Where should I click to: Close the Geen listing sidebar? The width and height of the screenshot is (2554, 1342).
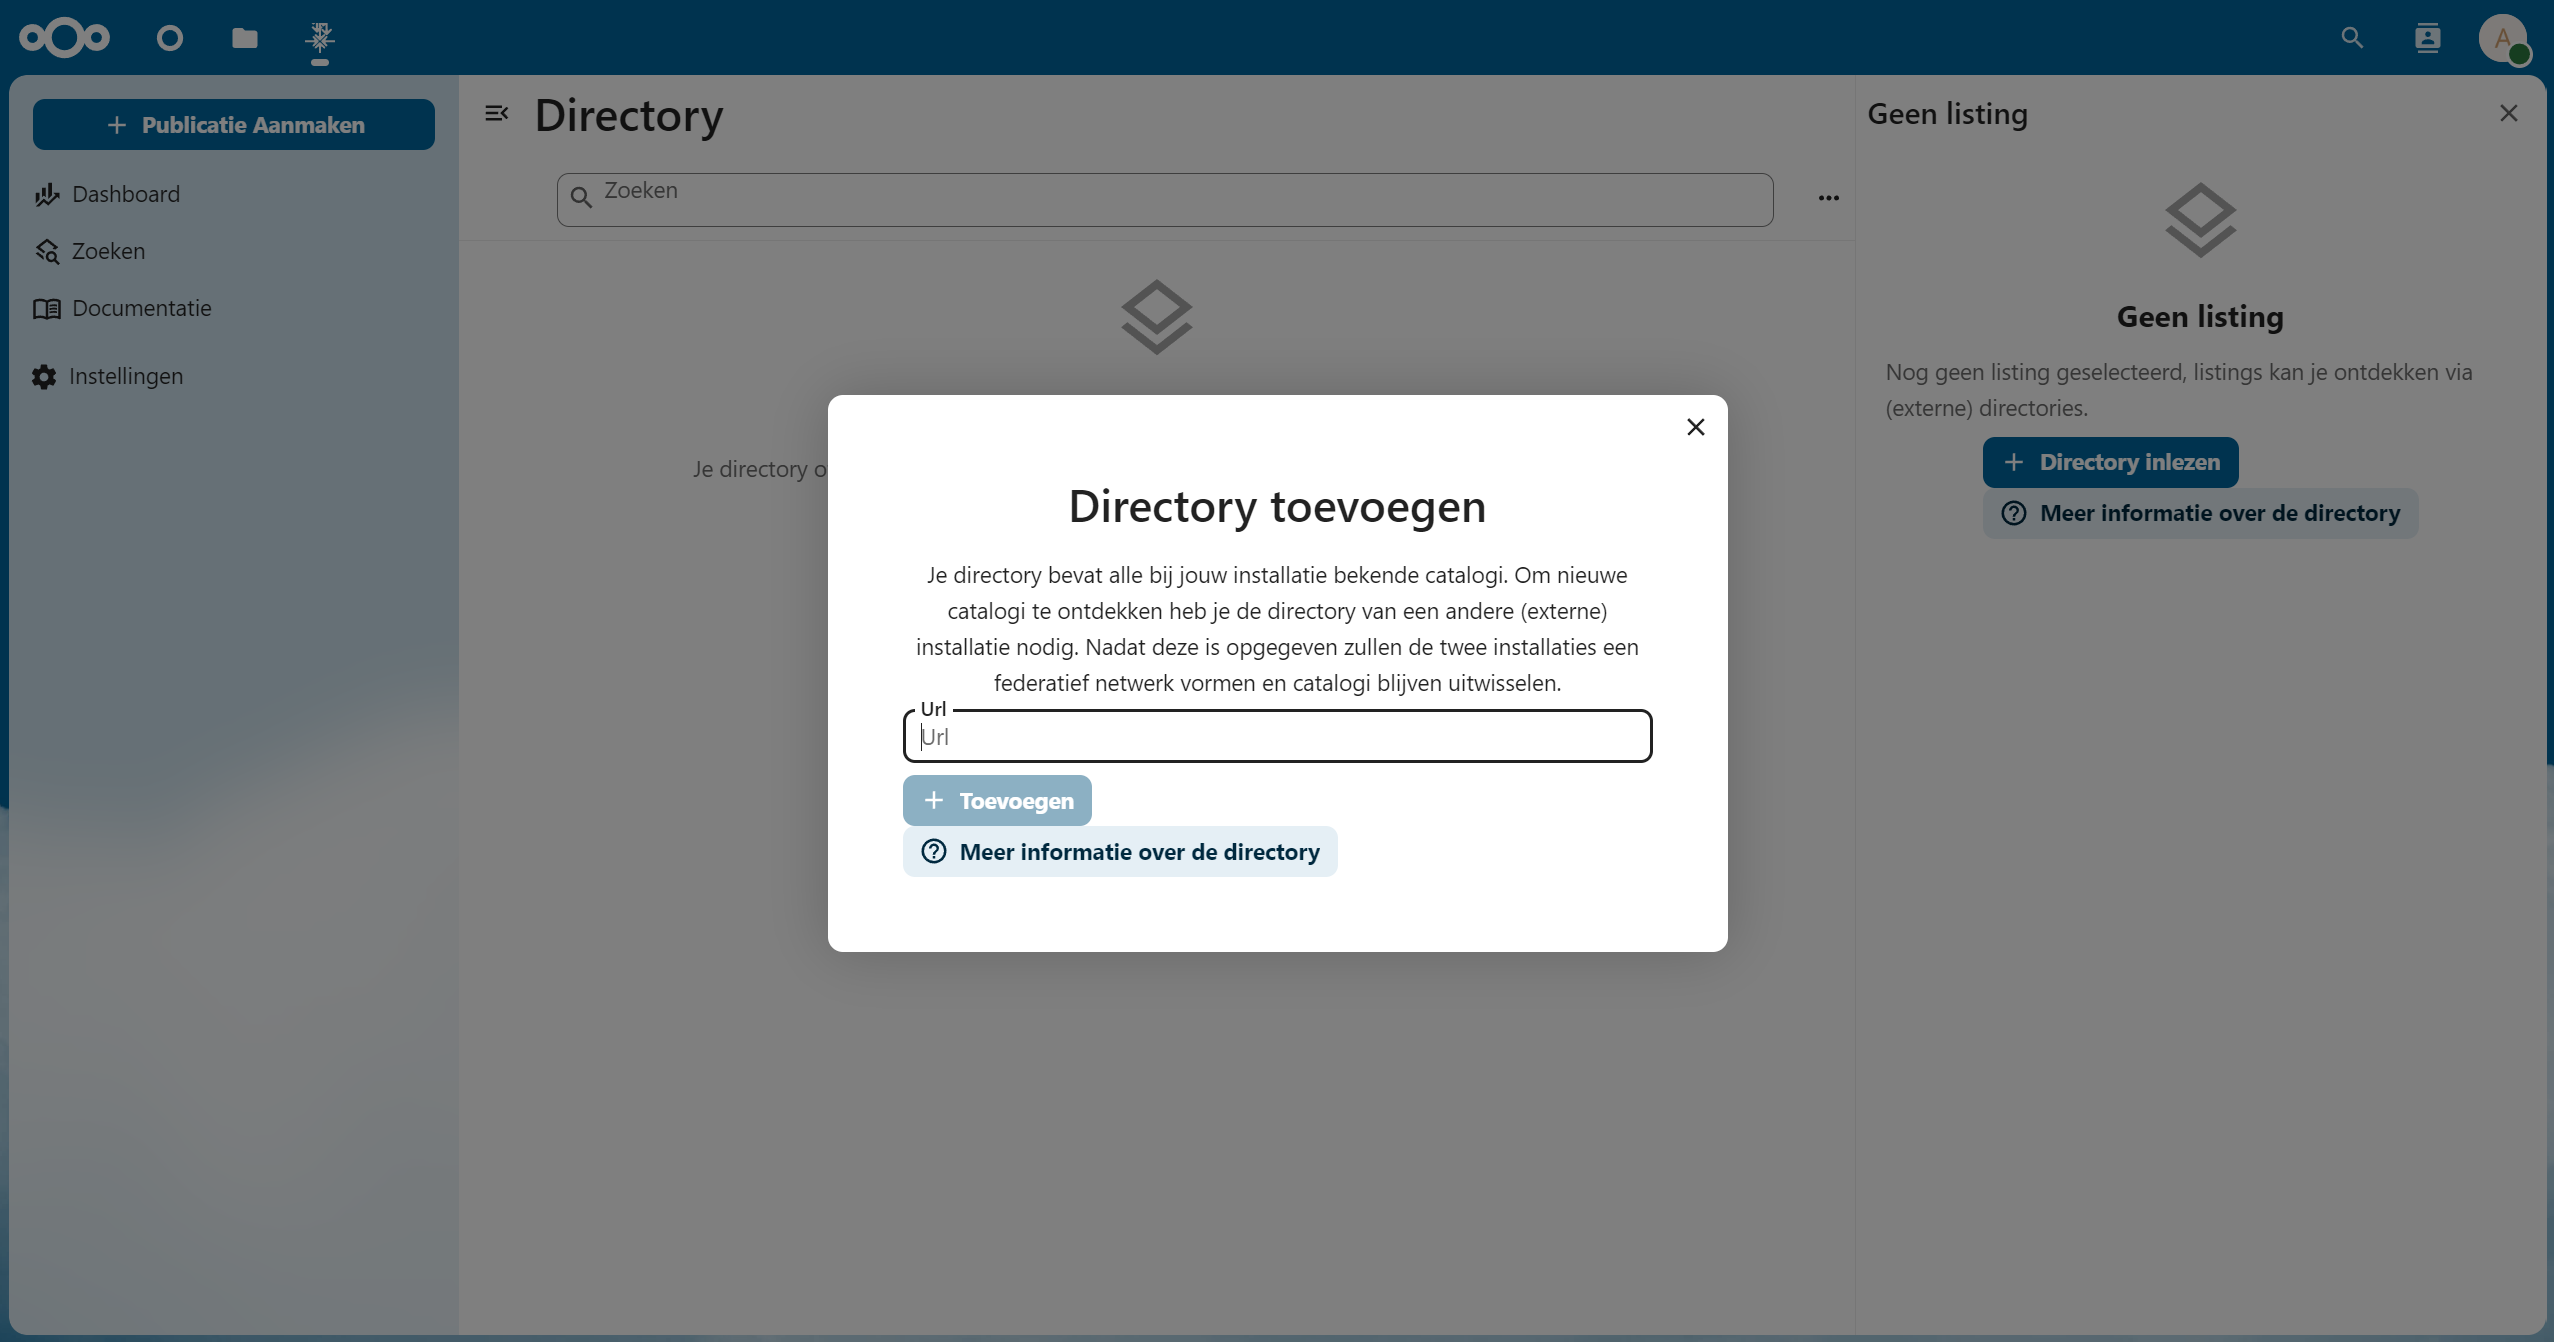point(2508,113)
